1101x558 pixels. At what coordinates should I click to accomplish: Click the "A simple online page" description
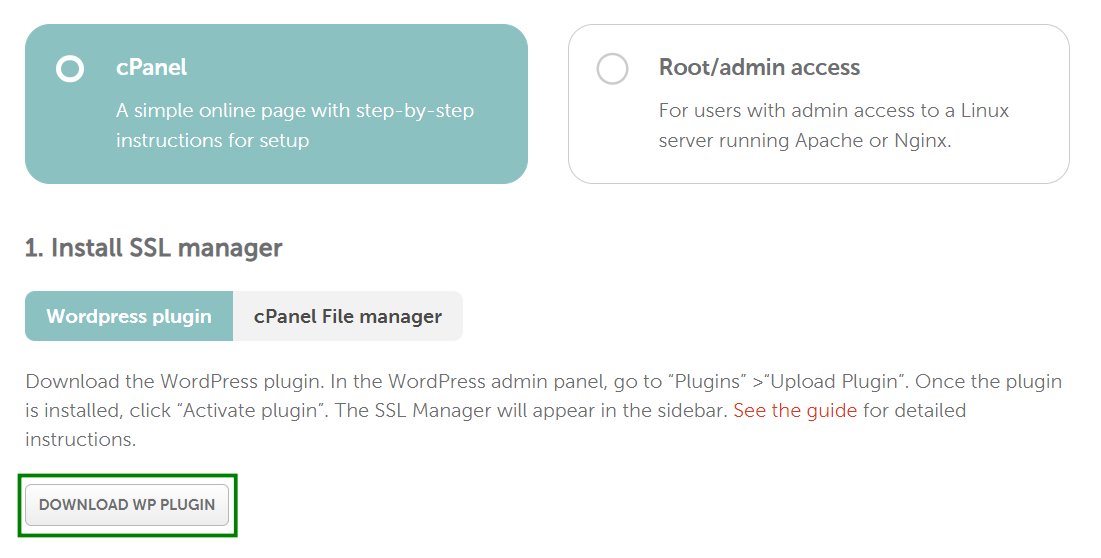click(294, 110)
